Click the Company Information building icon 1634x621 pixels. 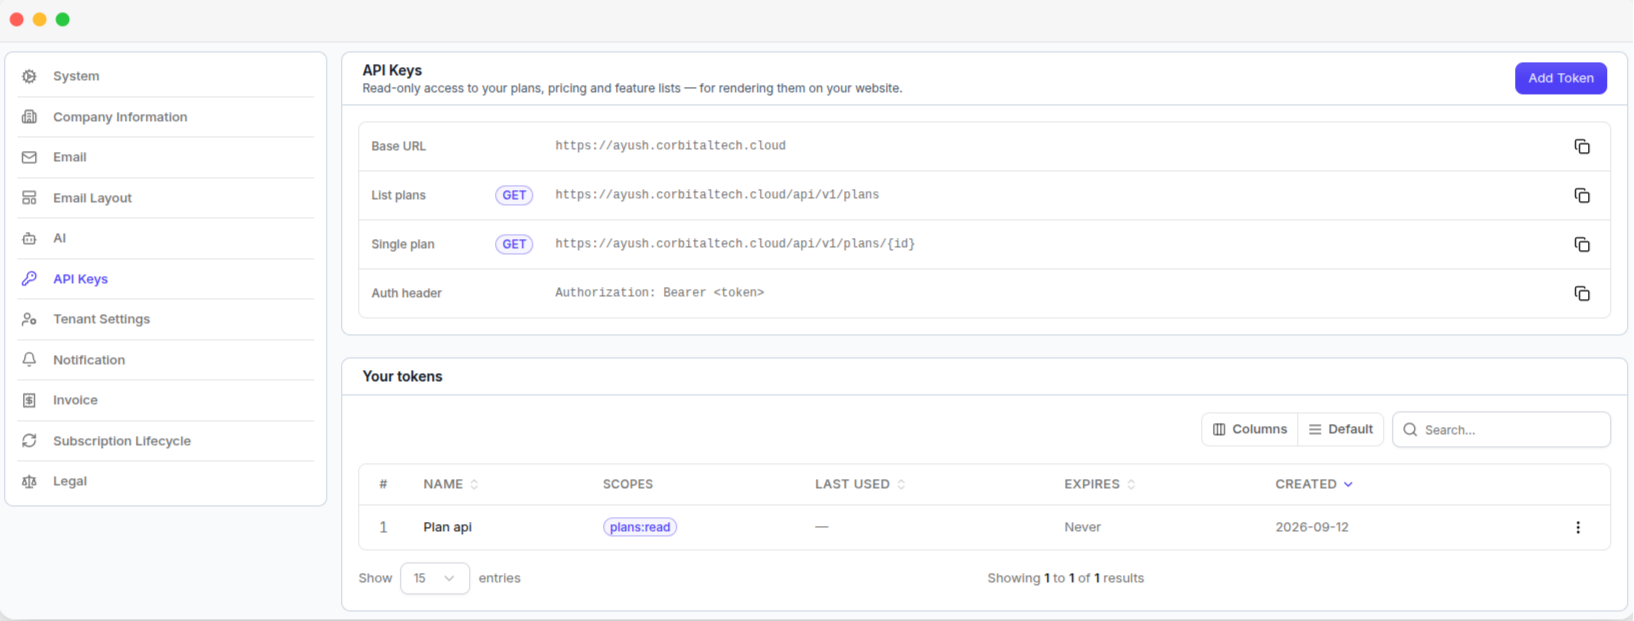coord(29,117)
